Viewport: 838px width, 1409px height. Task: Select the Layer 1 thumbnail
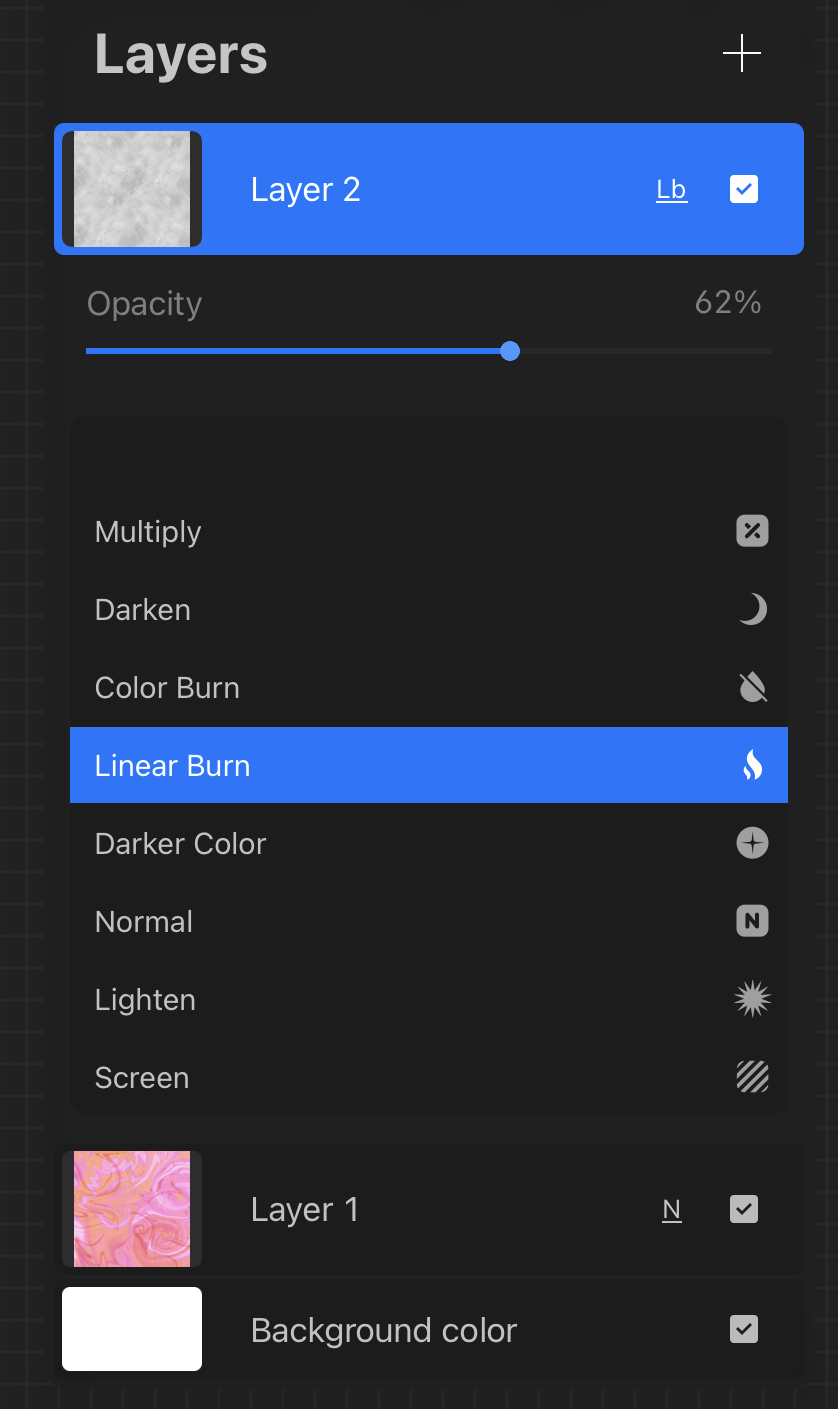click(x=132, y=1209)
